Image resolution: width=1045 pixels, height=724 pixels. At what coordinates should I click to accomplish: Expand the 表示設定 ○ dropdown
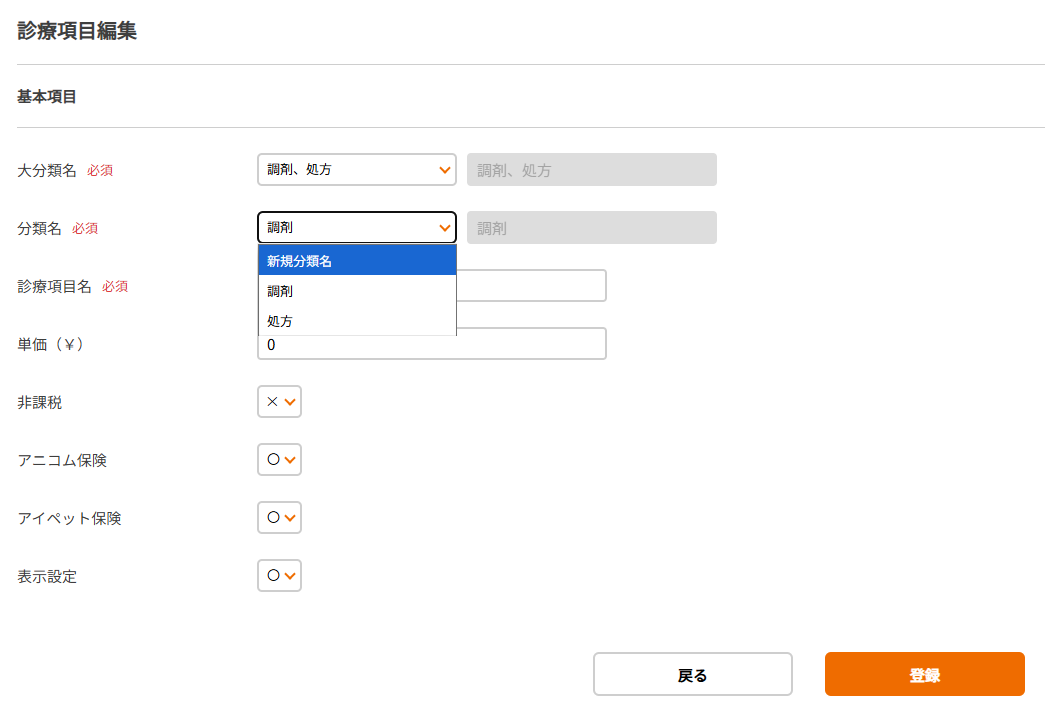pos(279,576)
